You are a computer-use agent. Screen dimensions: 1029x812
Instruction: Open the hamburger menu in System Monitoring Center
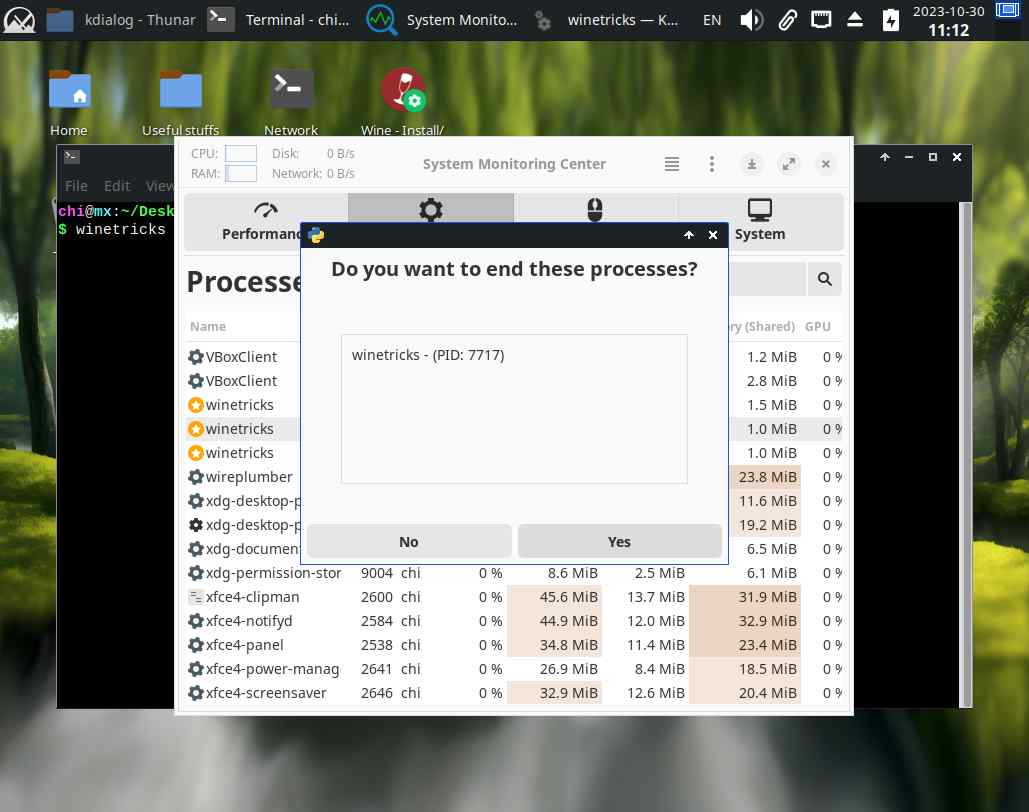[671, 164]
